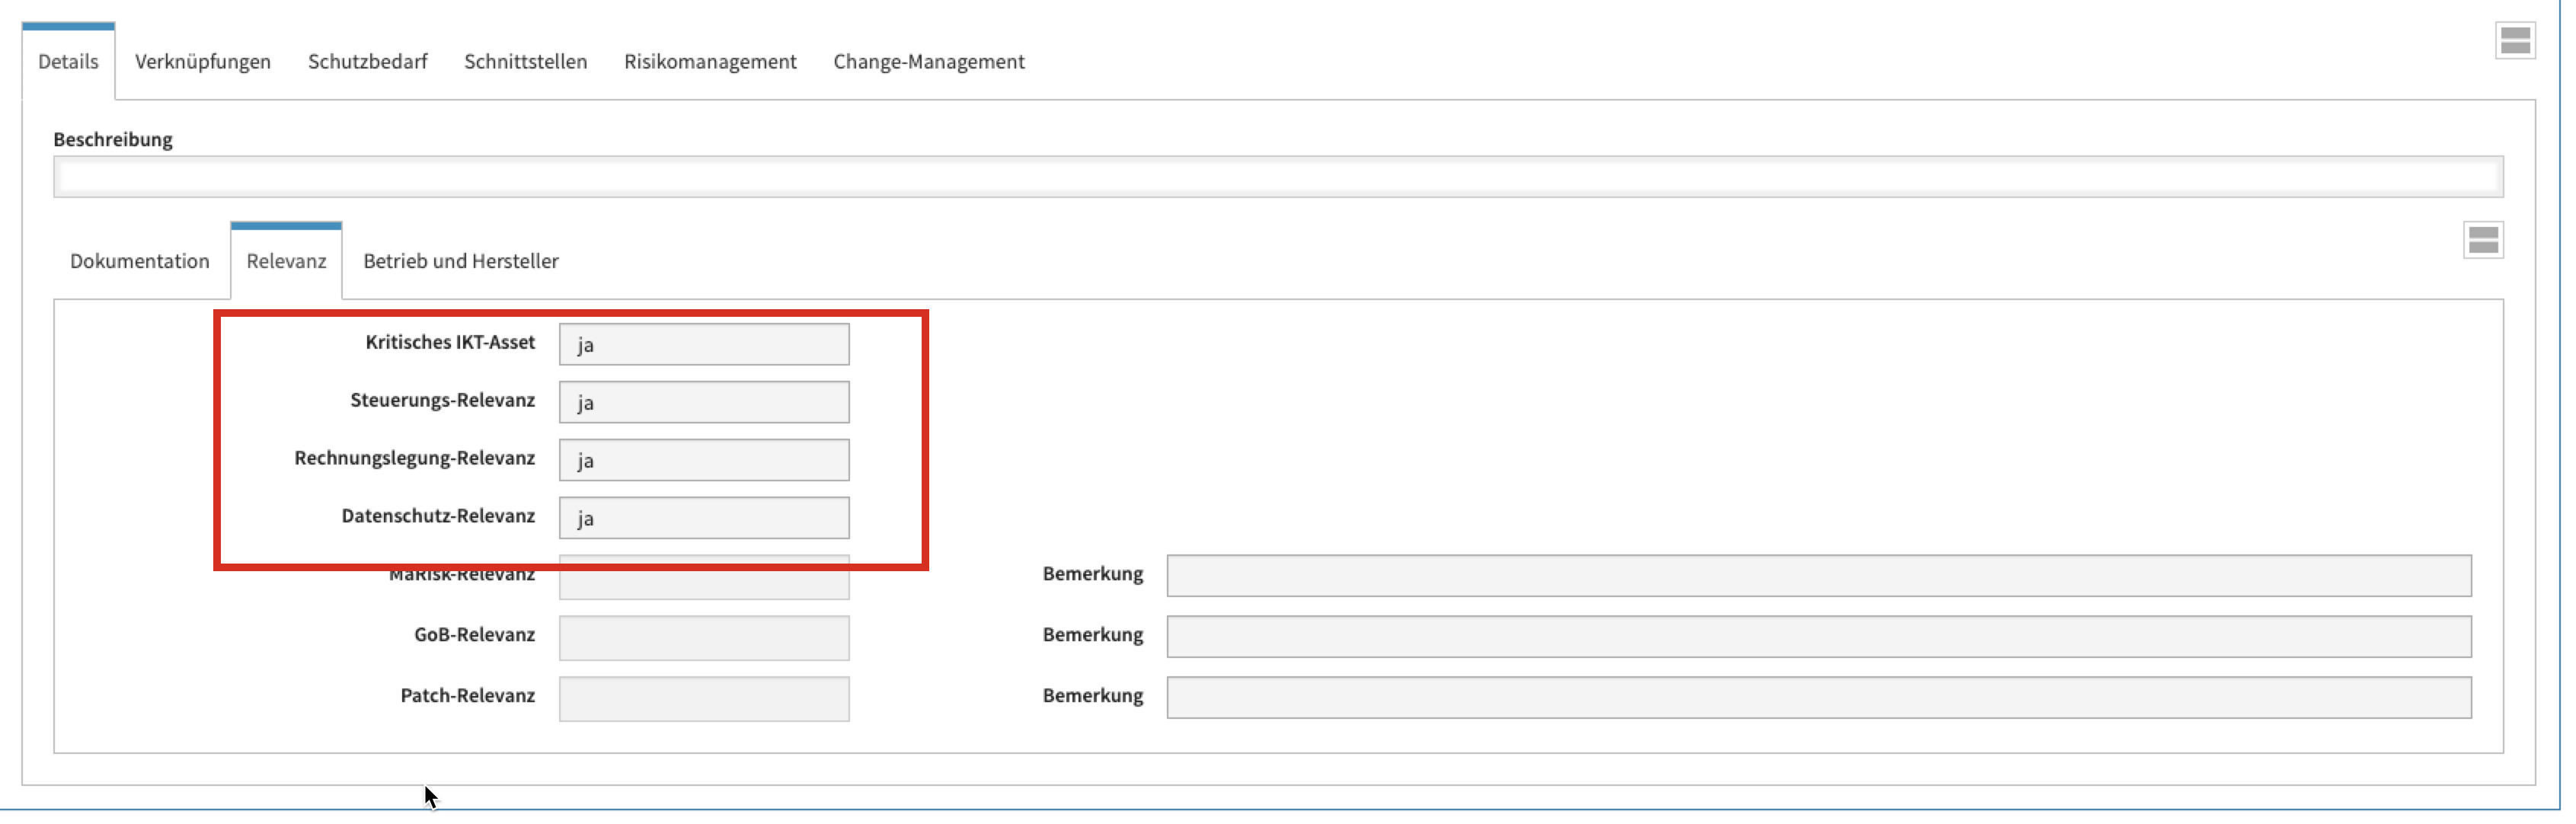The height and width of the screenshot is (824, 2576).
Task: Open the Verknüpfungen tab
Action: coord(202,62)
